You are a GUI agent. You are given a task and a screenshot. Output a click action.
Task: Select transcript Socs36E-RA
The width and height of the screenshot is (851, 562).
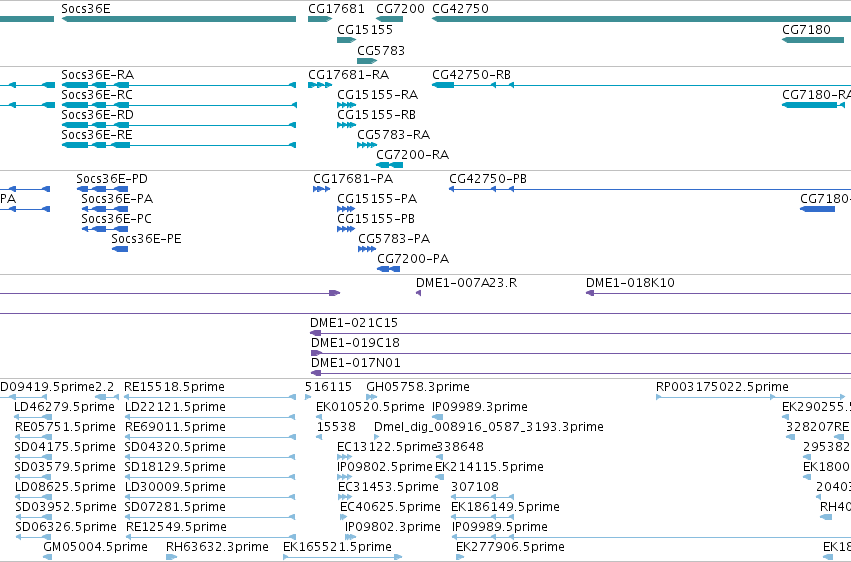(x=98, y=75)
